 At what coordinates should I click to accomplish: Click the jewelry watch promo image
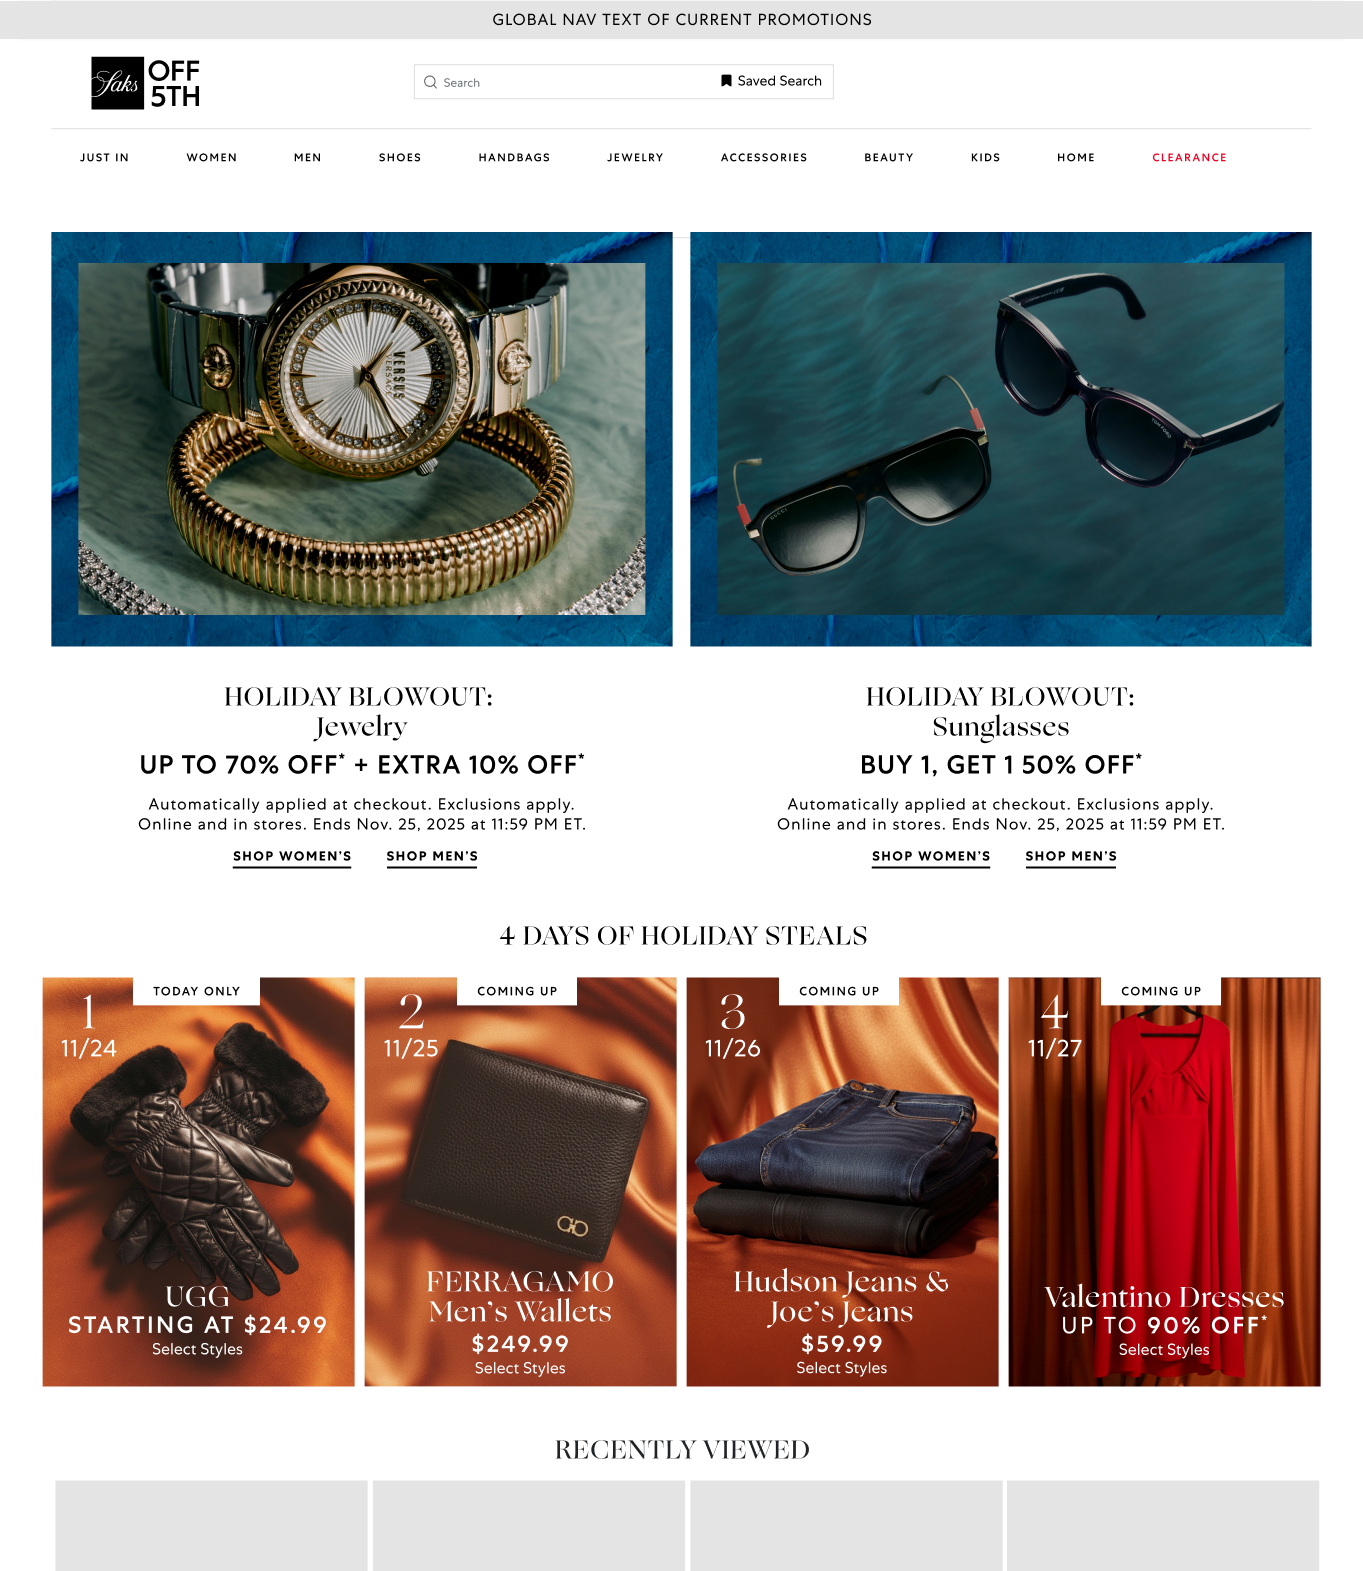(362, 439)
